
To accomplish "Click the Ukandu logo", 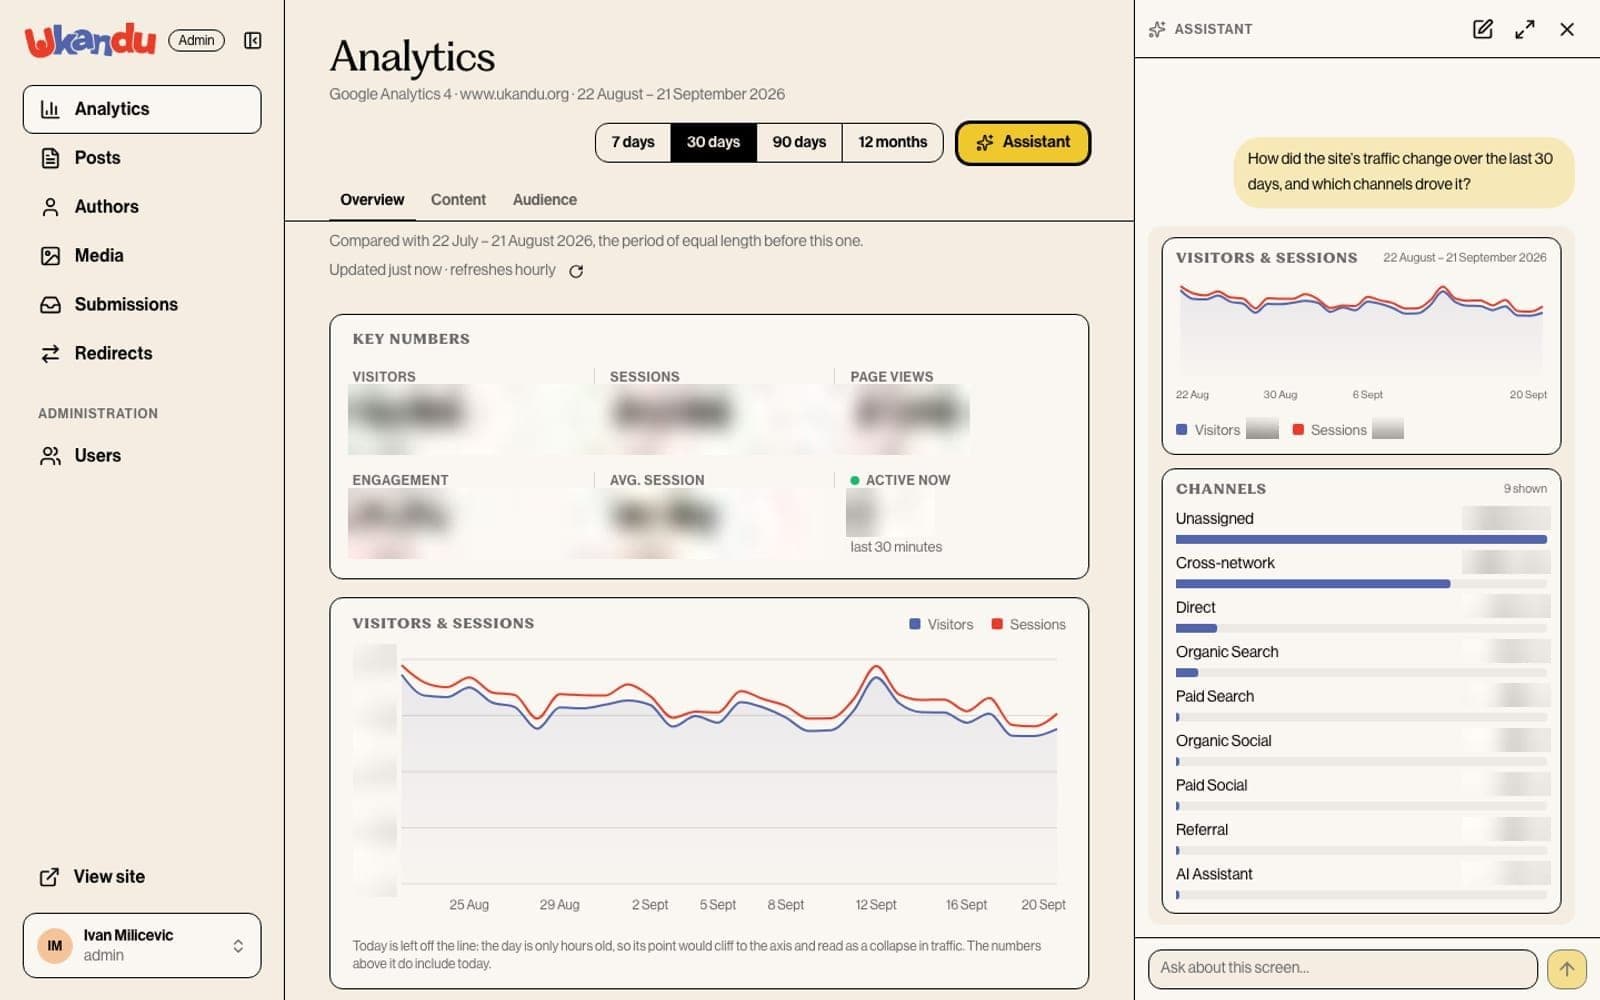I will tap(90, 40).
